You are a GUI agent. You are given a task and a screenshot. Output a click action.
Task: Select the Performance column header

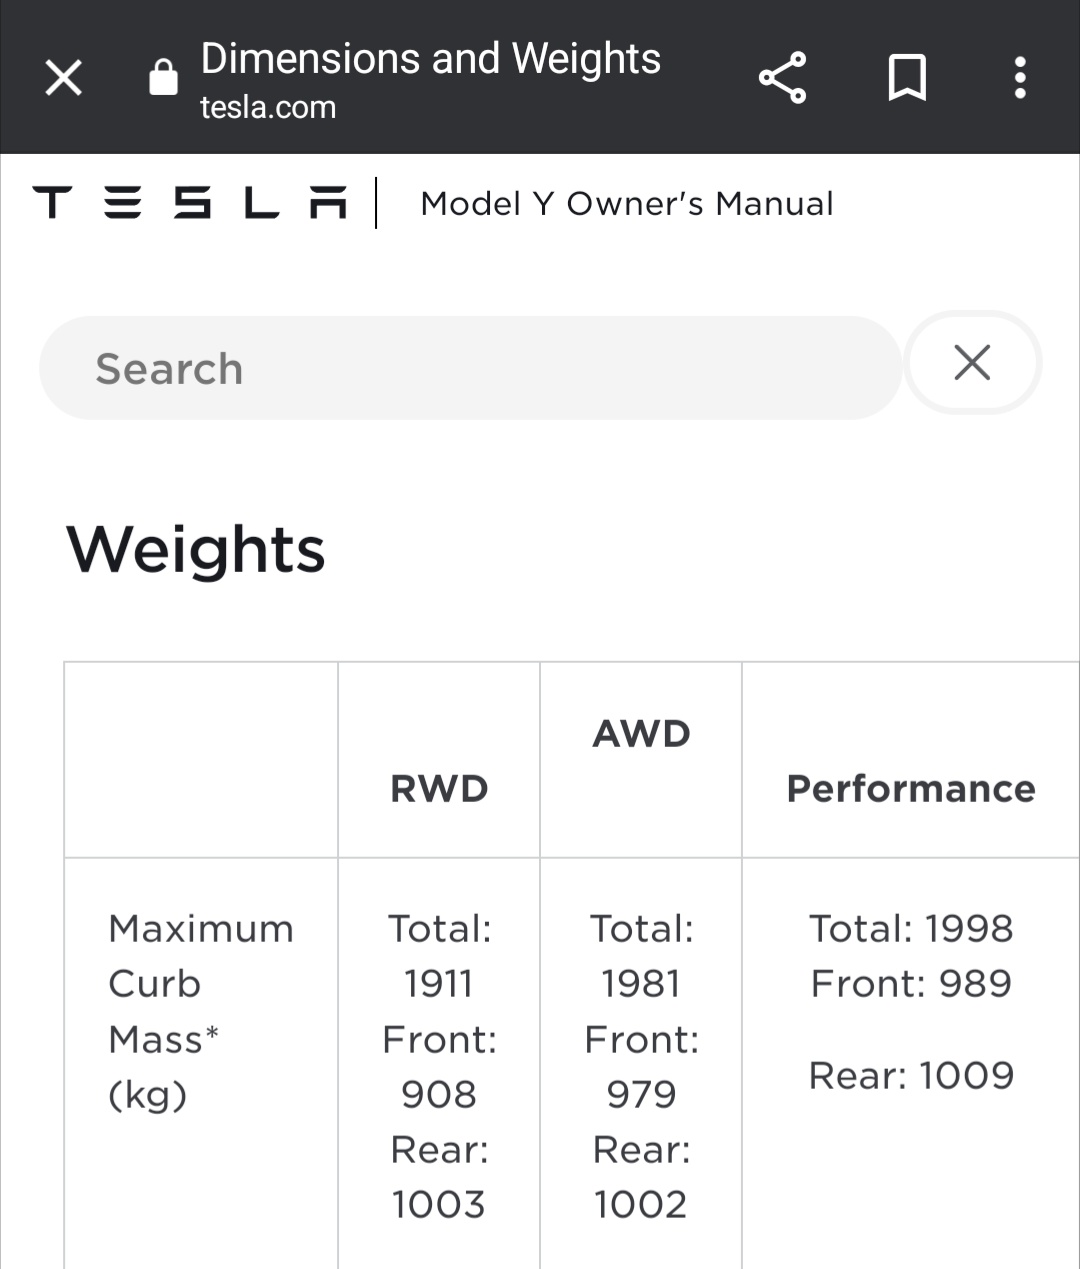click(911, 789)
